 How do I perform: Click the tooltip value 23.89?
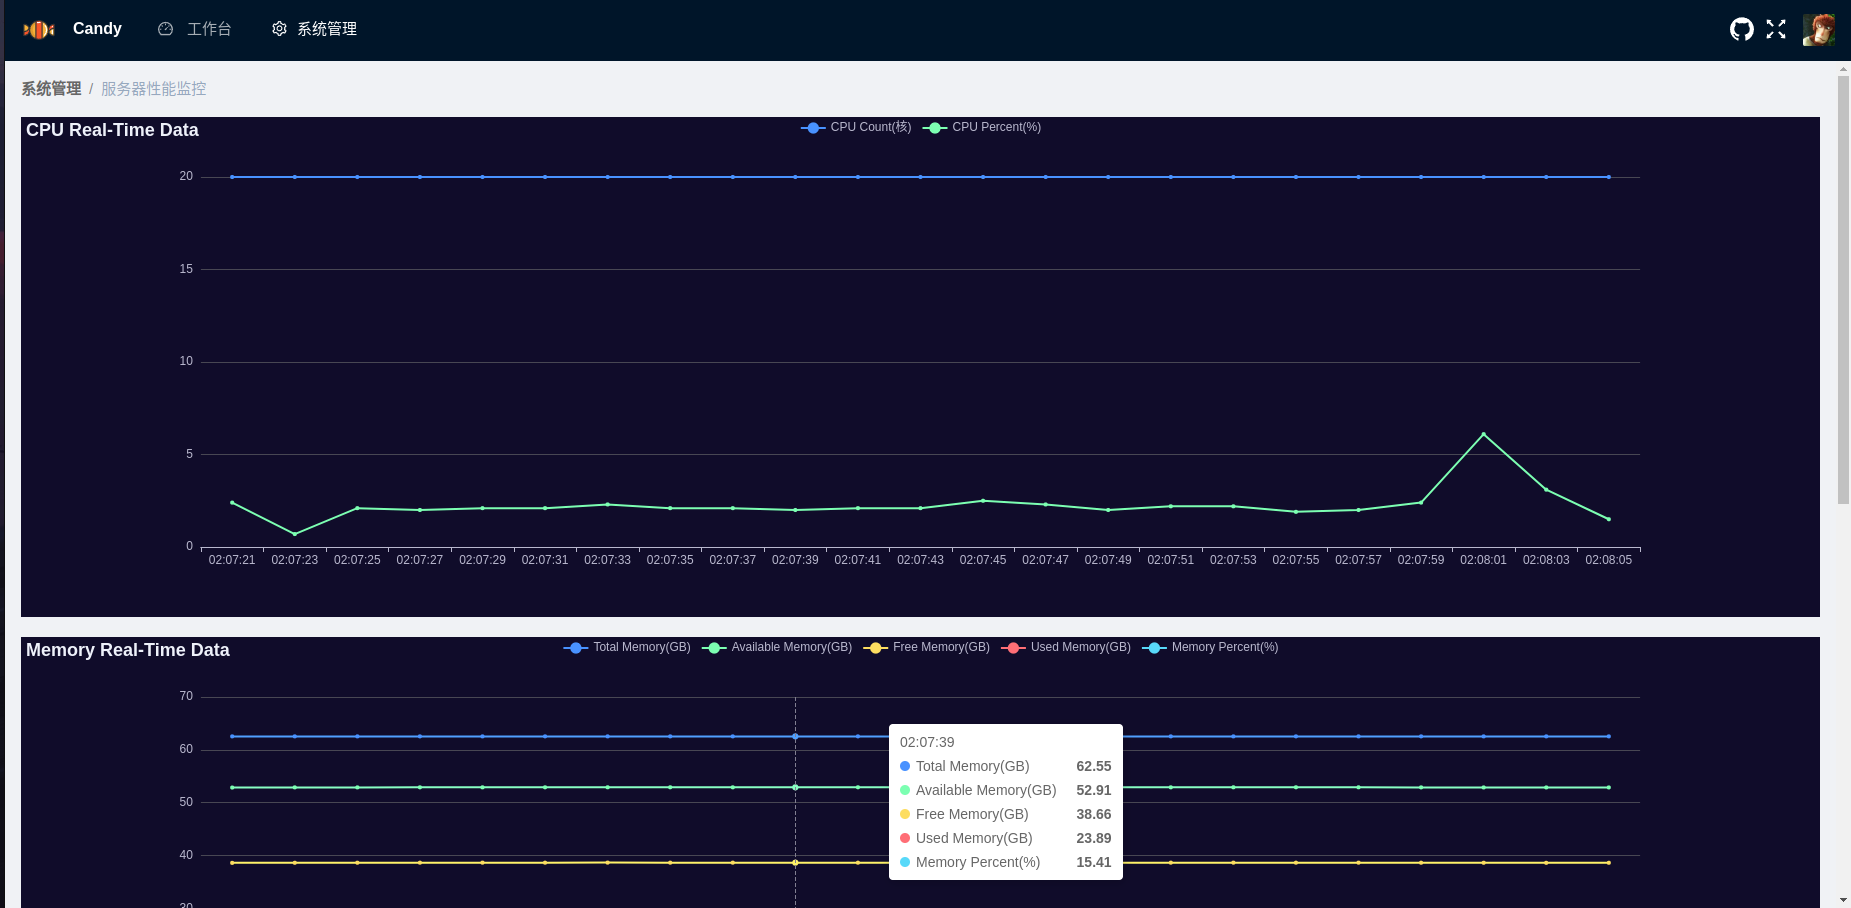(1094, 838)
